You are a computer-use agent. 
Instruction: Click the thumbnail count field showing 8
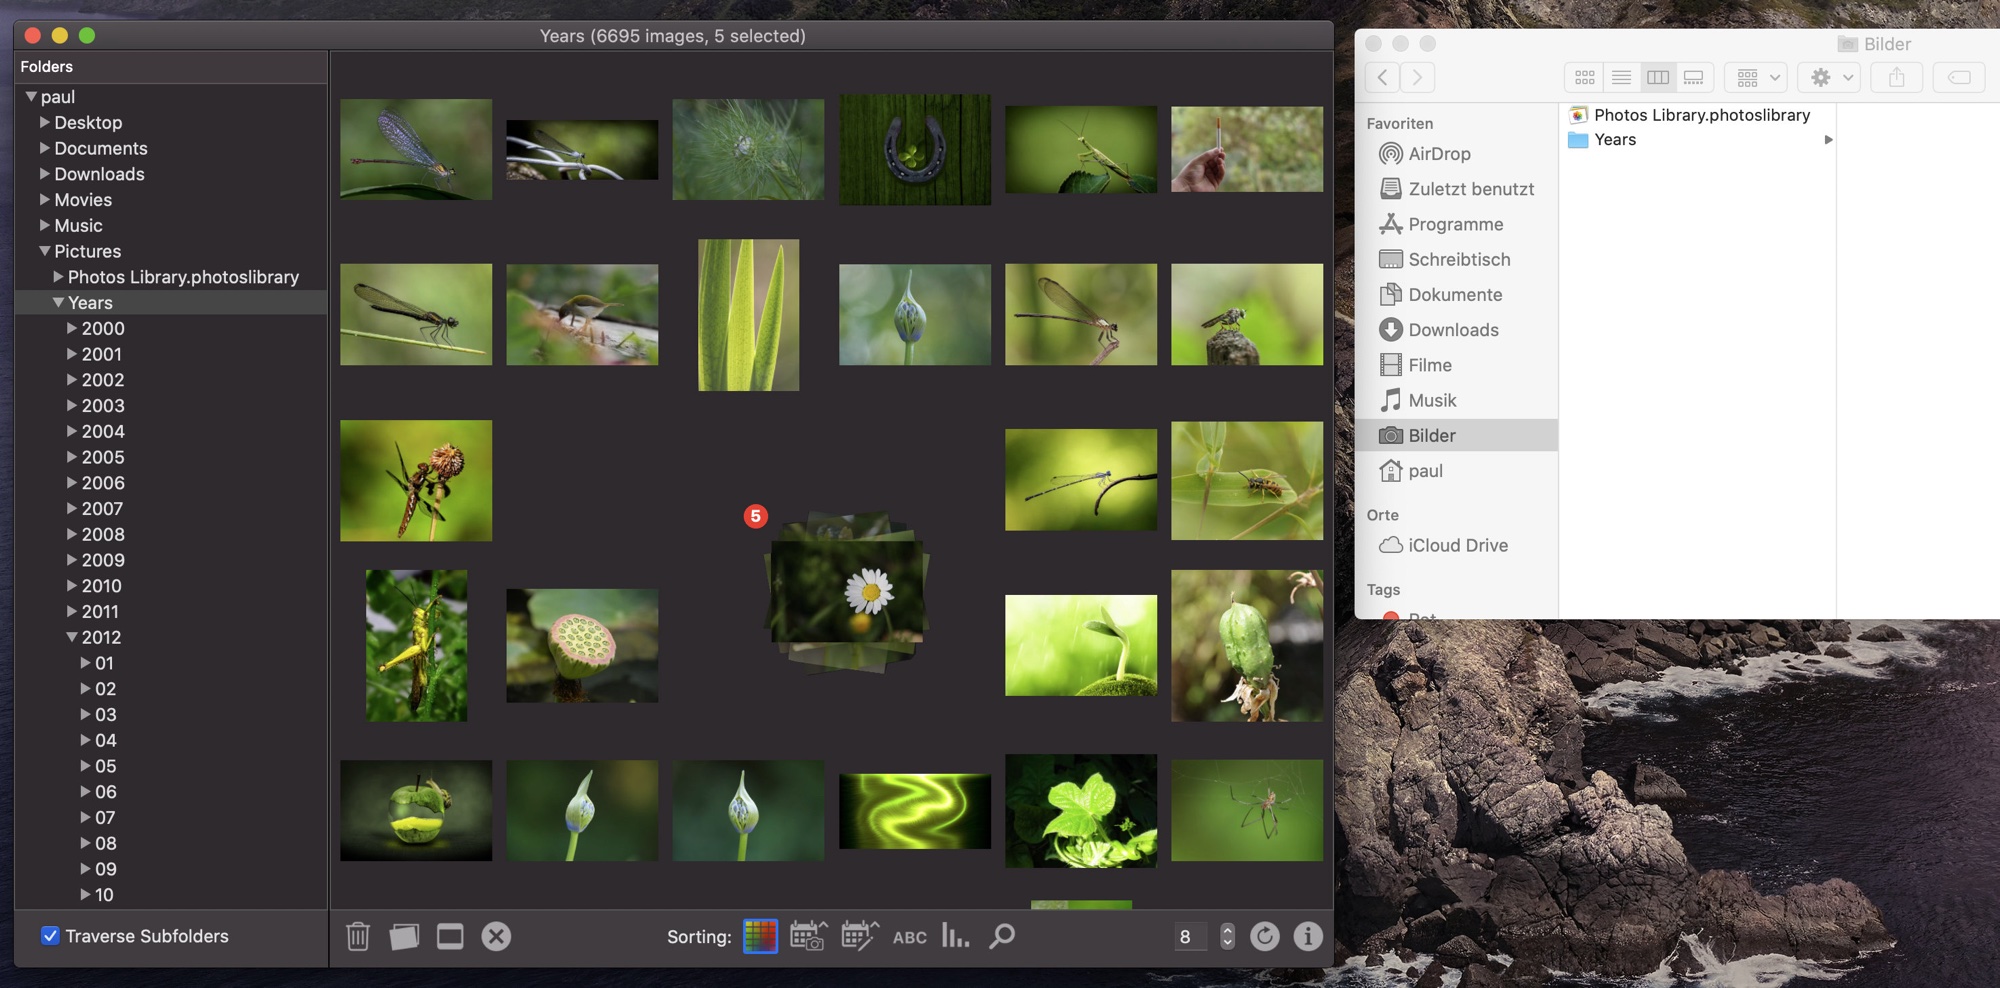[1190, 936]
